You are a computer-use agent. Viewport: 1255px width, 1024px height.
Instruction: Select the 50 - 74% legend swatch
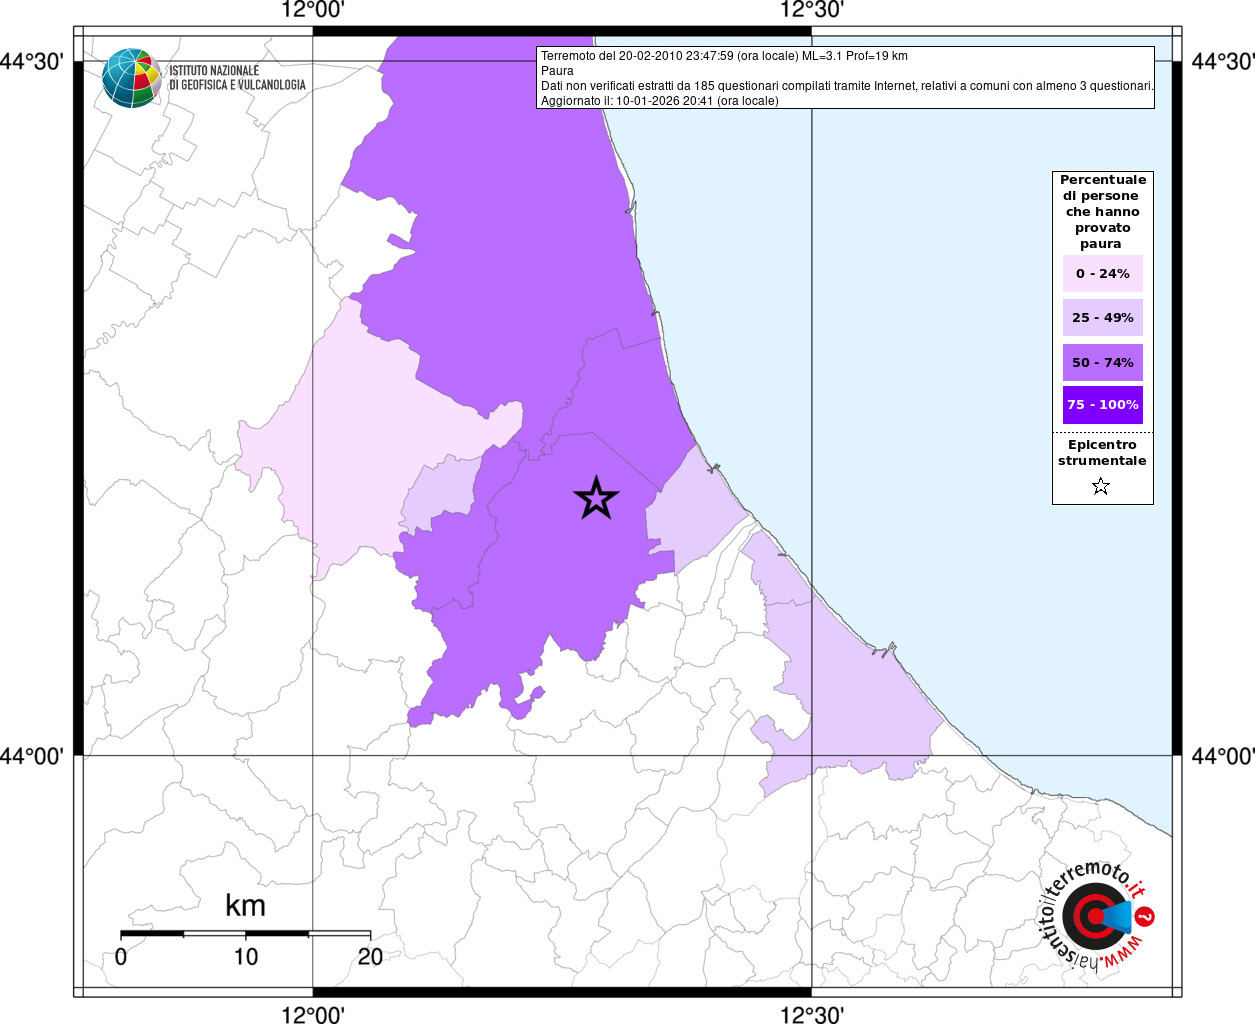(1102, 362)
